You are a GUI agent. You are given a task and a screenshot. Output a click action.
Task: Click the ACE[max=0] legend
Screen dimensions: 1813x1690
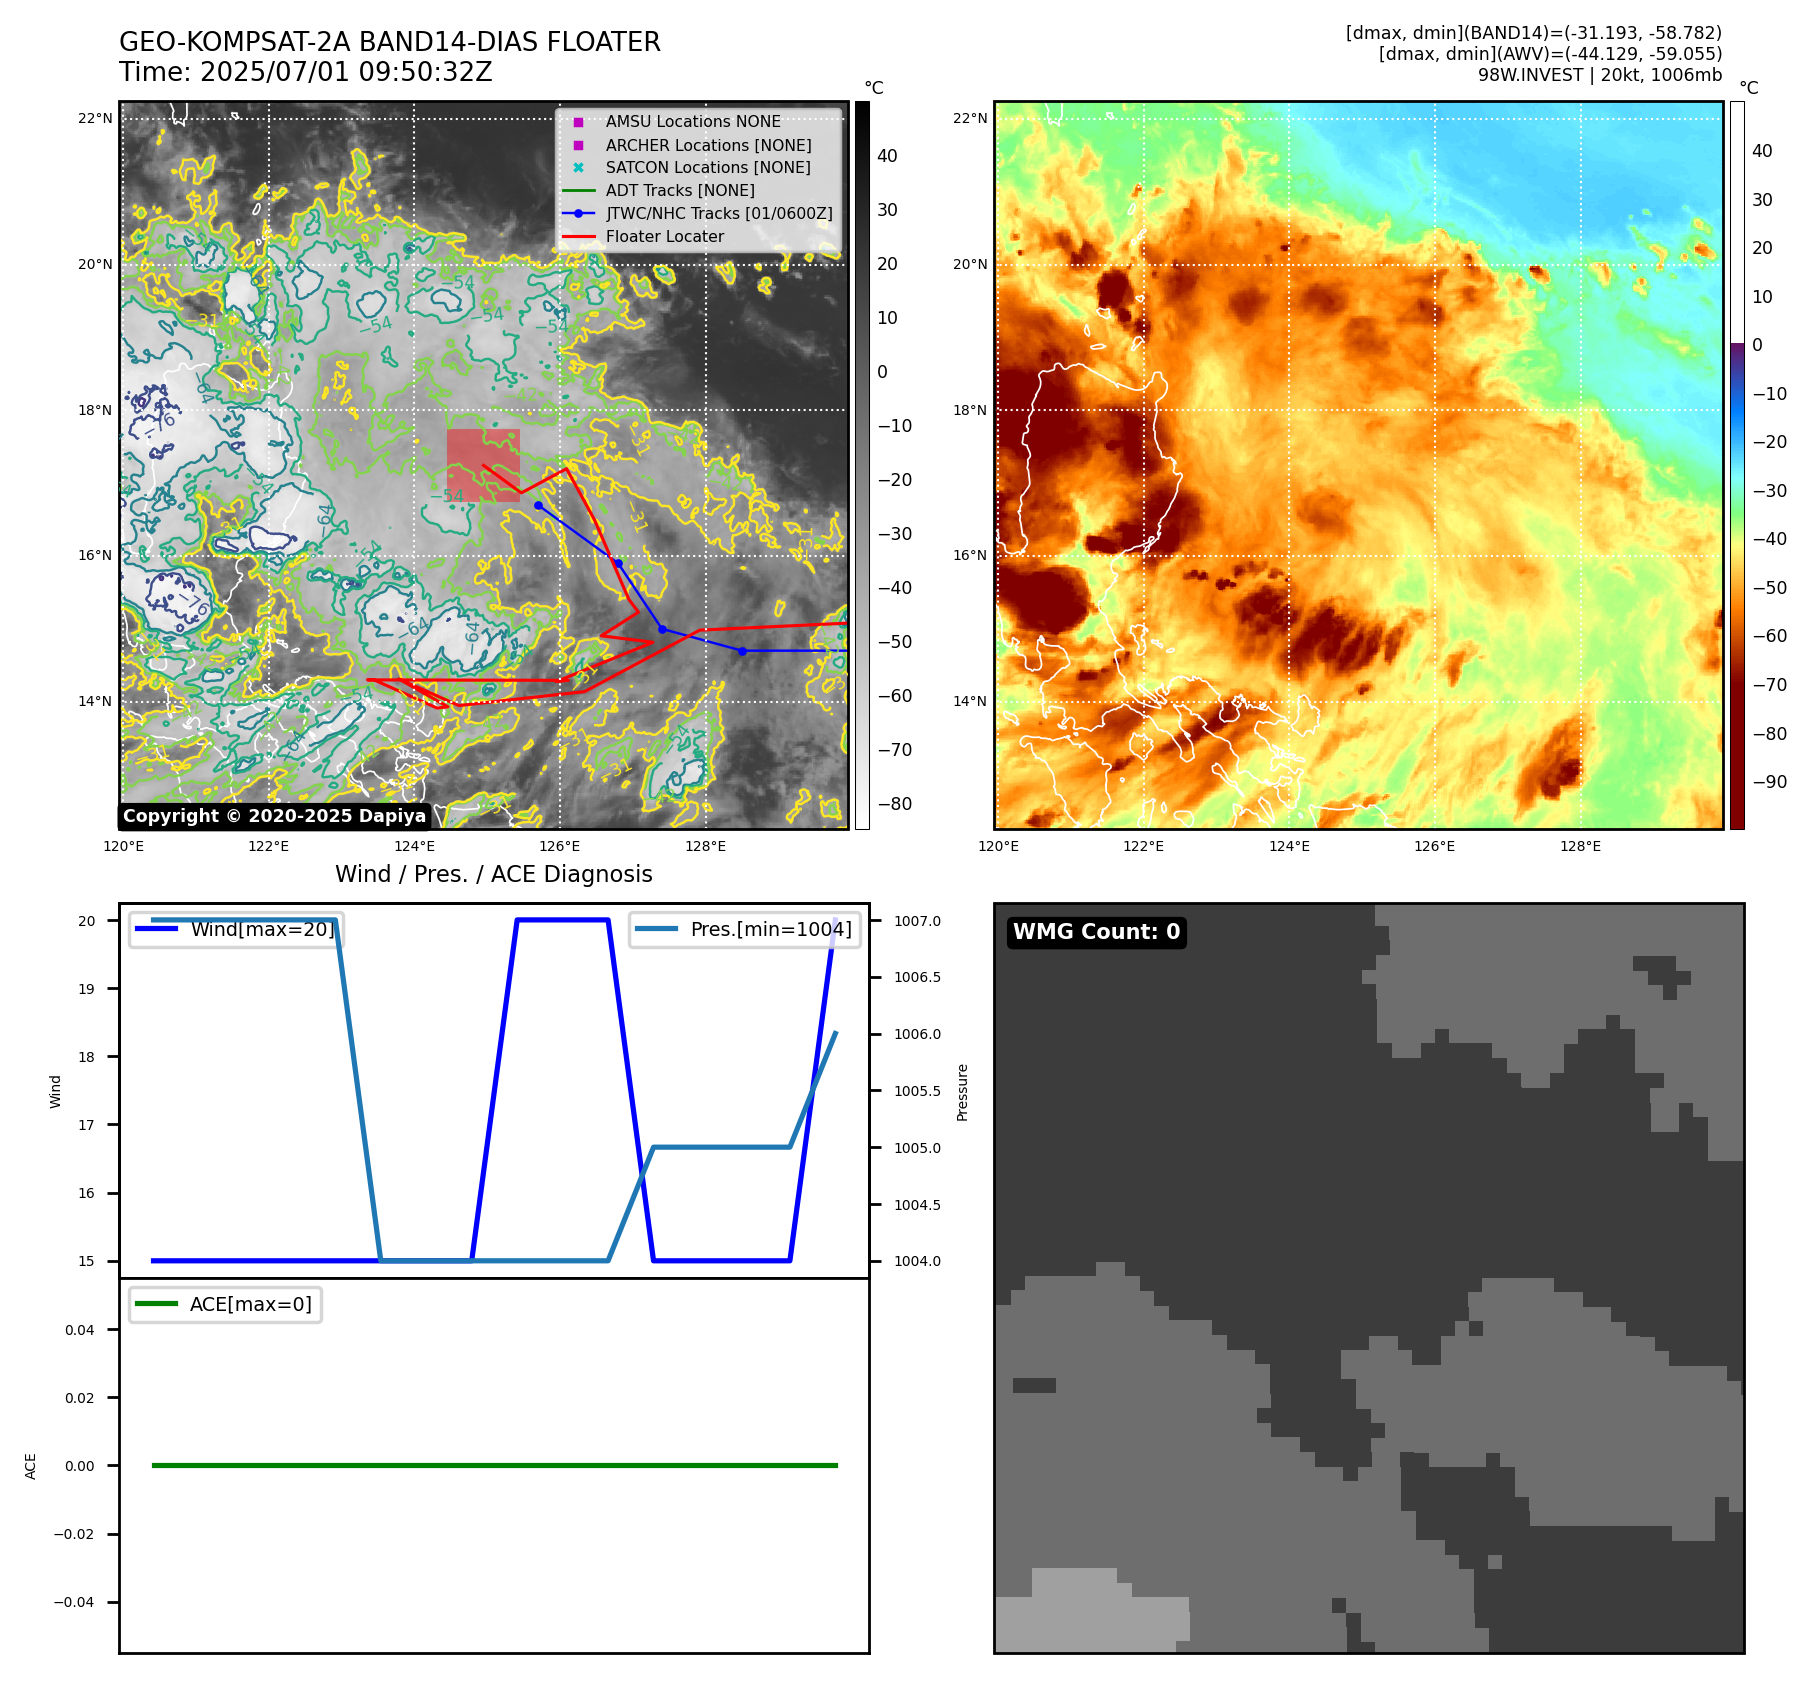pos(226,1304)
